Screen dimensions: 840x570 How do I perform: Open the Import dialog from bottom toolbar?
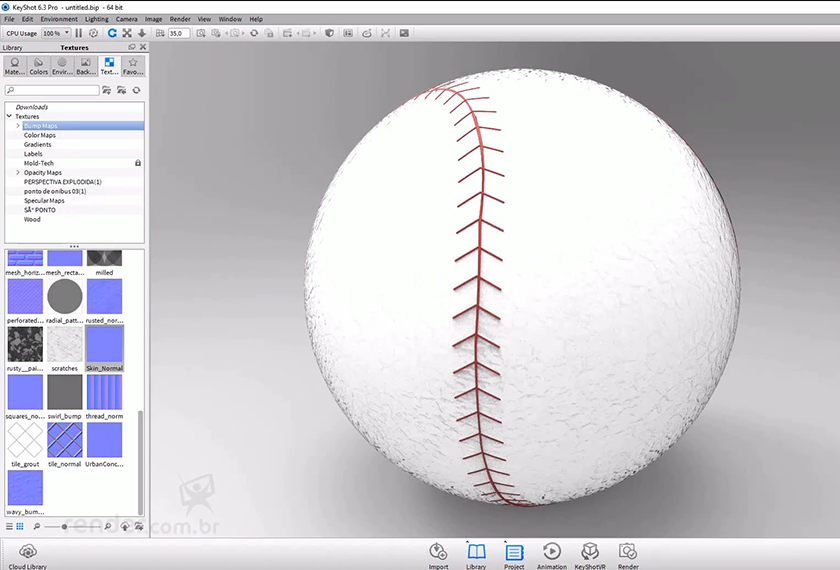[438, 552]
